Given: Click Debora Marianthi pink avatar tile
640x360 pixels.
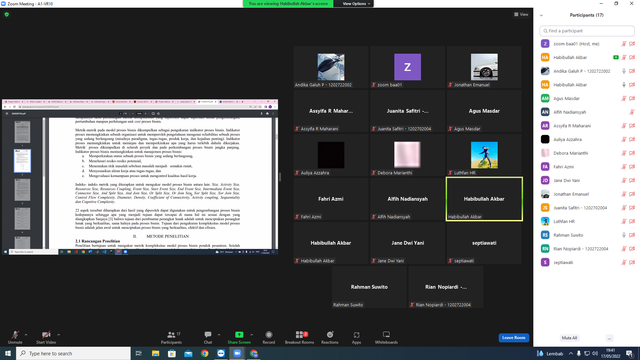Looking at the screenshot, I should [x=407, y=155].
